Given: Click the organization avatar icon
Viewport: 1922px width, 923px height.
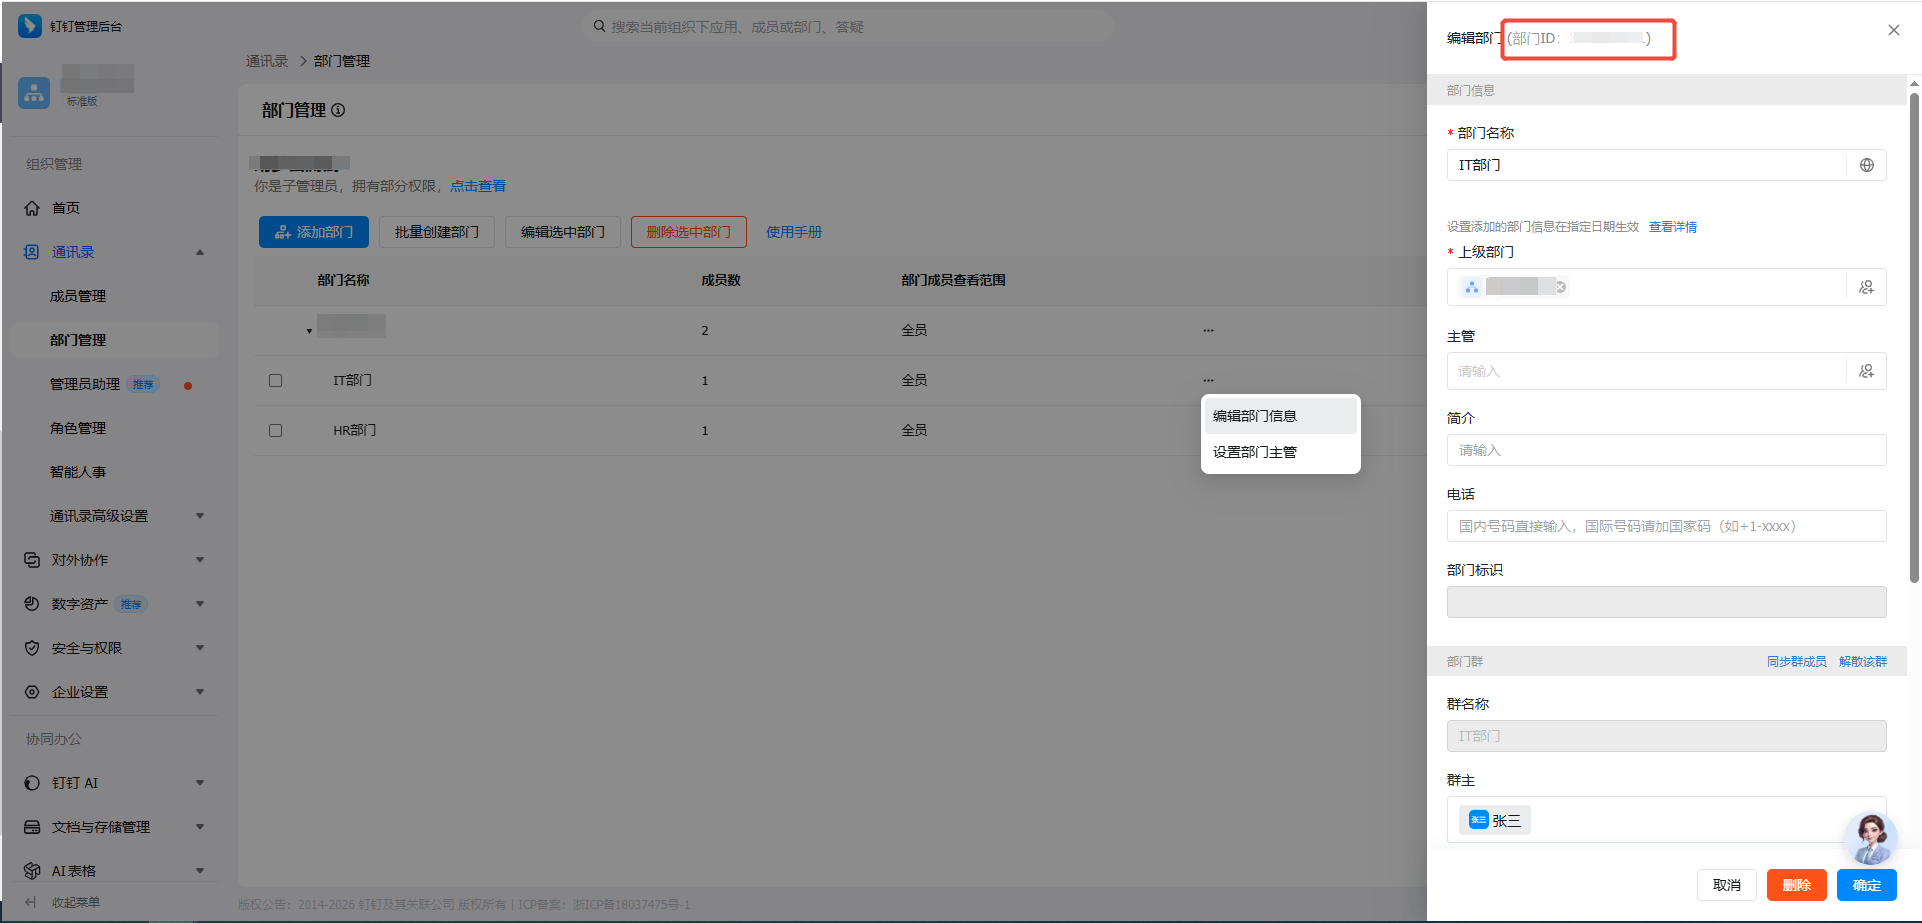Looking at the screenshot, I should coord(34,93).
